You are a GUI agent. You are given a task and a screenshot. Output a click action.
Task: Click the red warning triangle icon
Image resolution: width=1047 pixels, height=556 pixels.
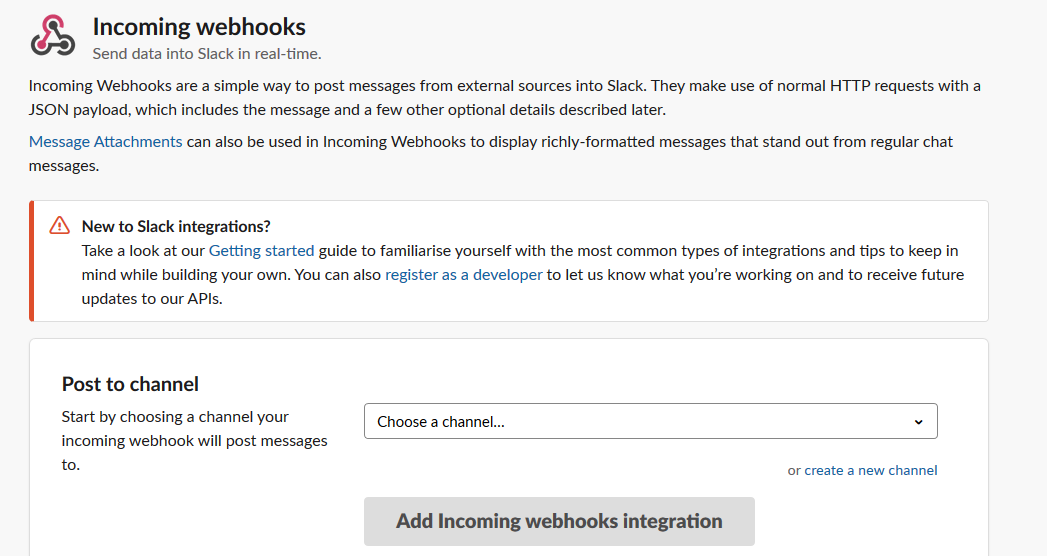point(60,225)
